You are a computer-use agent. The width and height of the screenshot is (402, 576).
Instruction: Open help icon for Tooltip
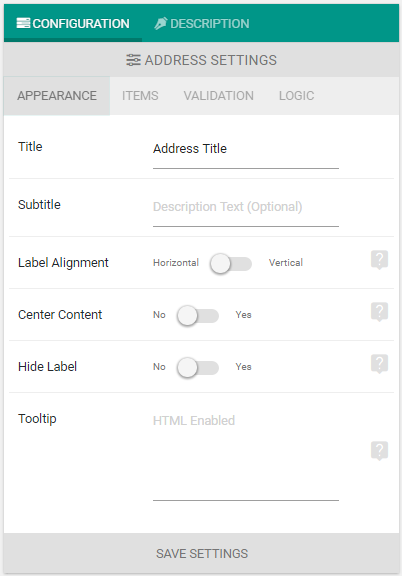[x=380, y=450]
